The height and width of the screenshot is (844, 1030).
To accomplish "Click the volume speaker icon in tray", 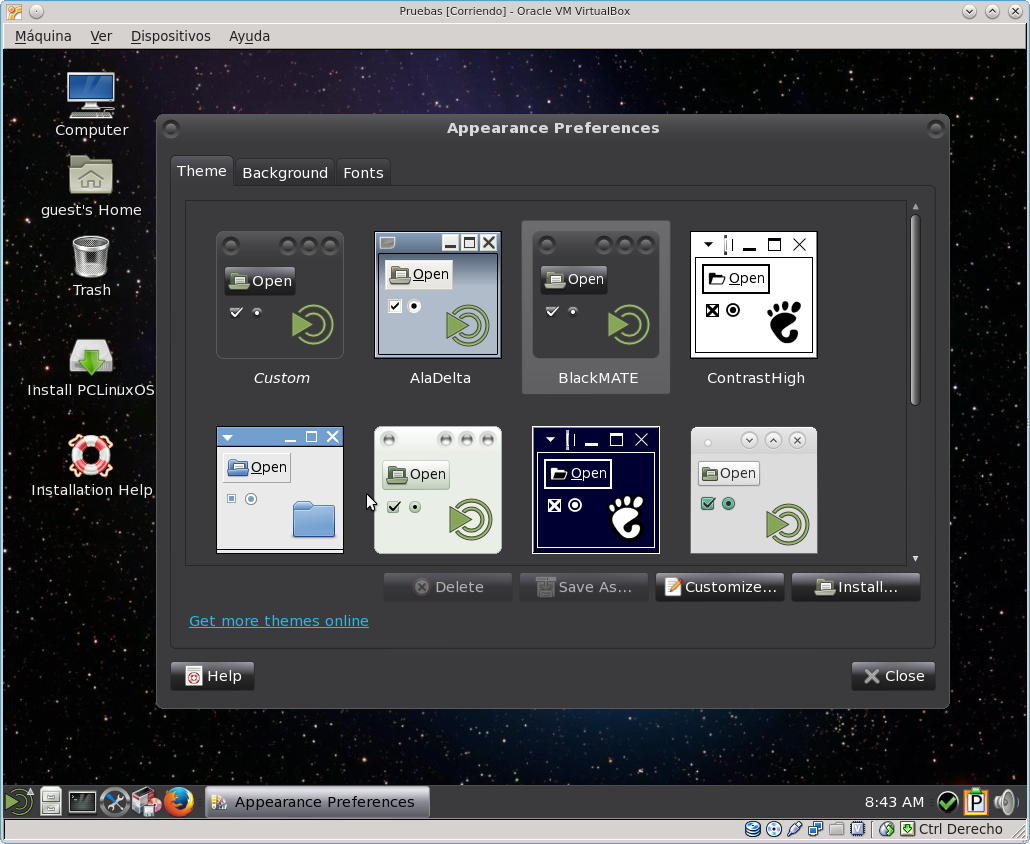I will (x=1005, y=801).
